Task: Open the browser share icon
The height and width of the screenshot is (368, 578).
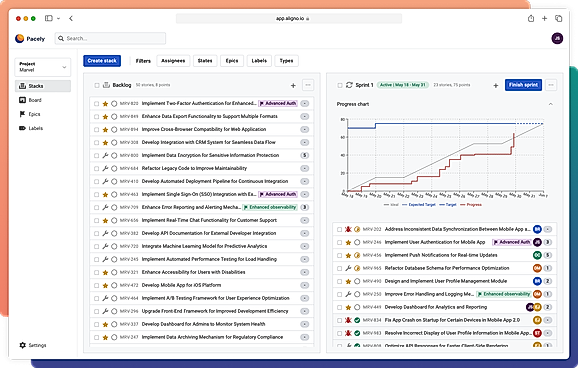Action: pyautogui.click(x=531, y=18)
